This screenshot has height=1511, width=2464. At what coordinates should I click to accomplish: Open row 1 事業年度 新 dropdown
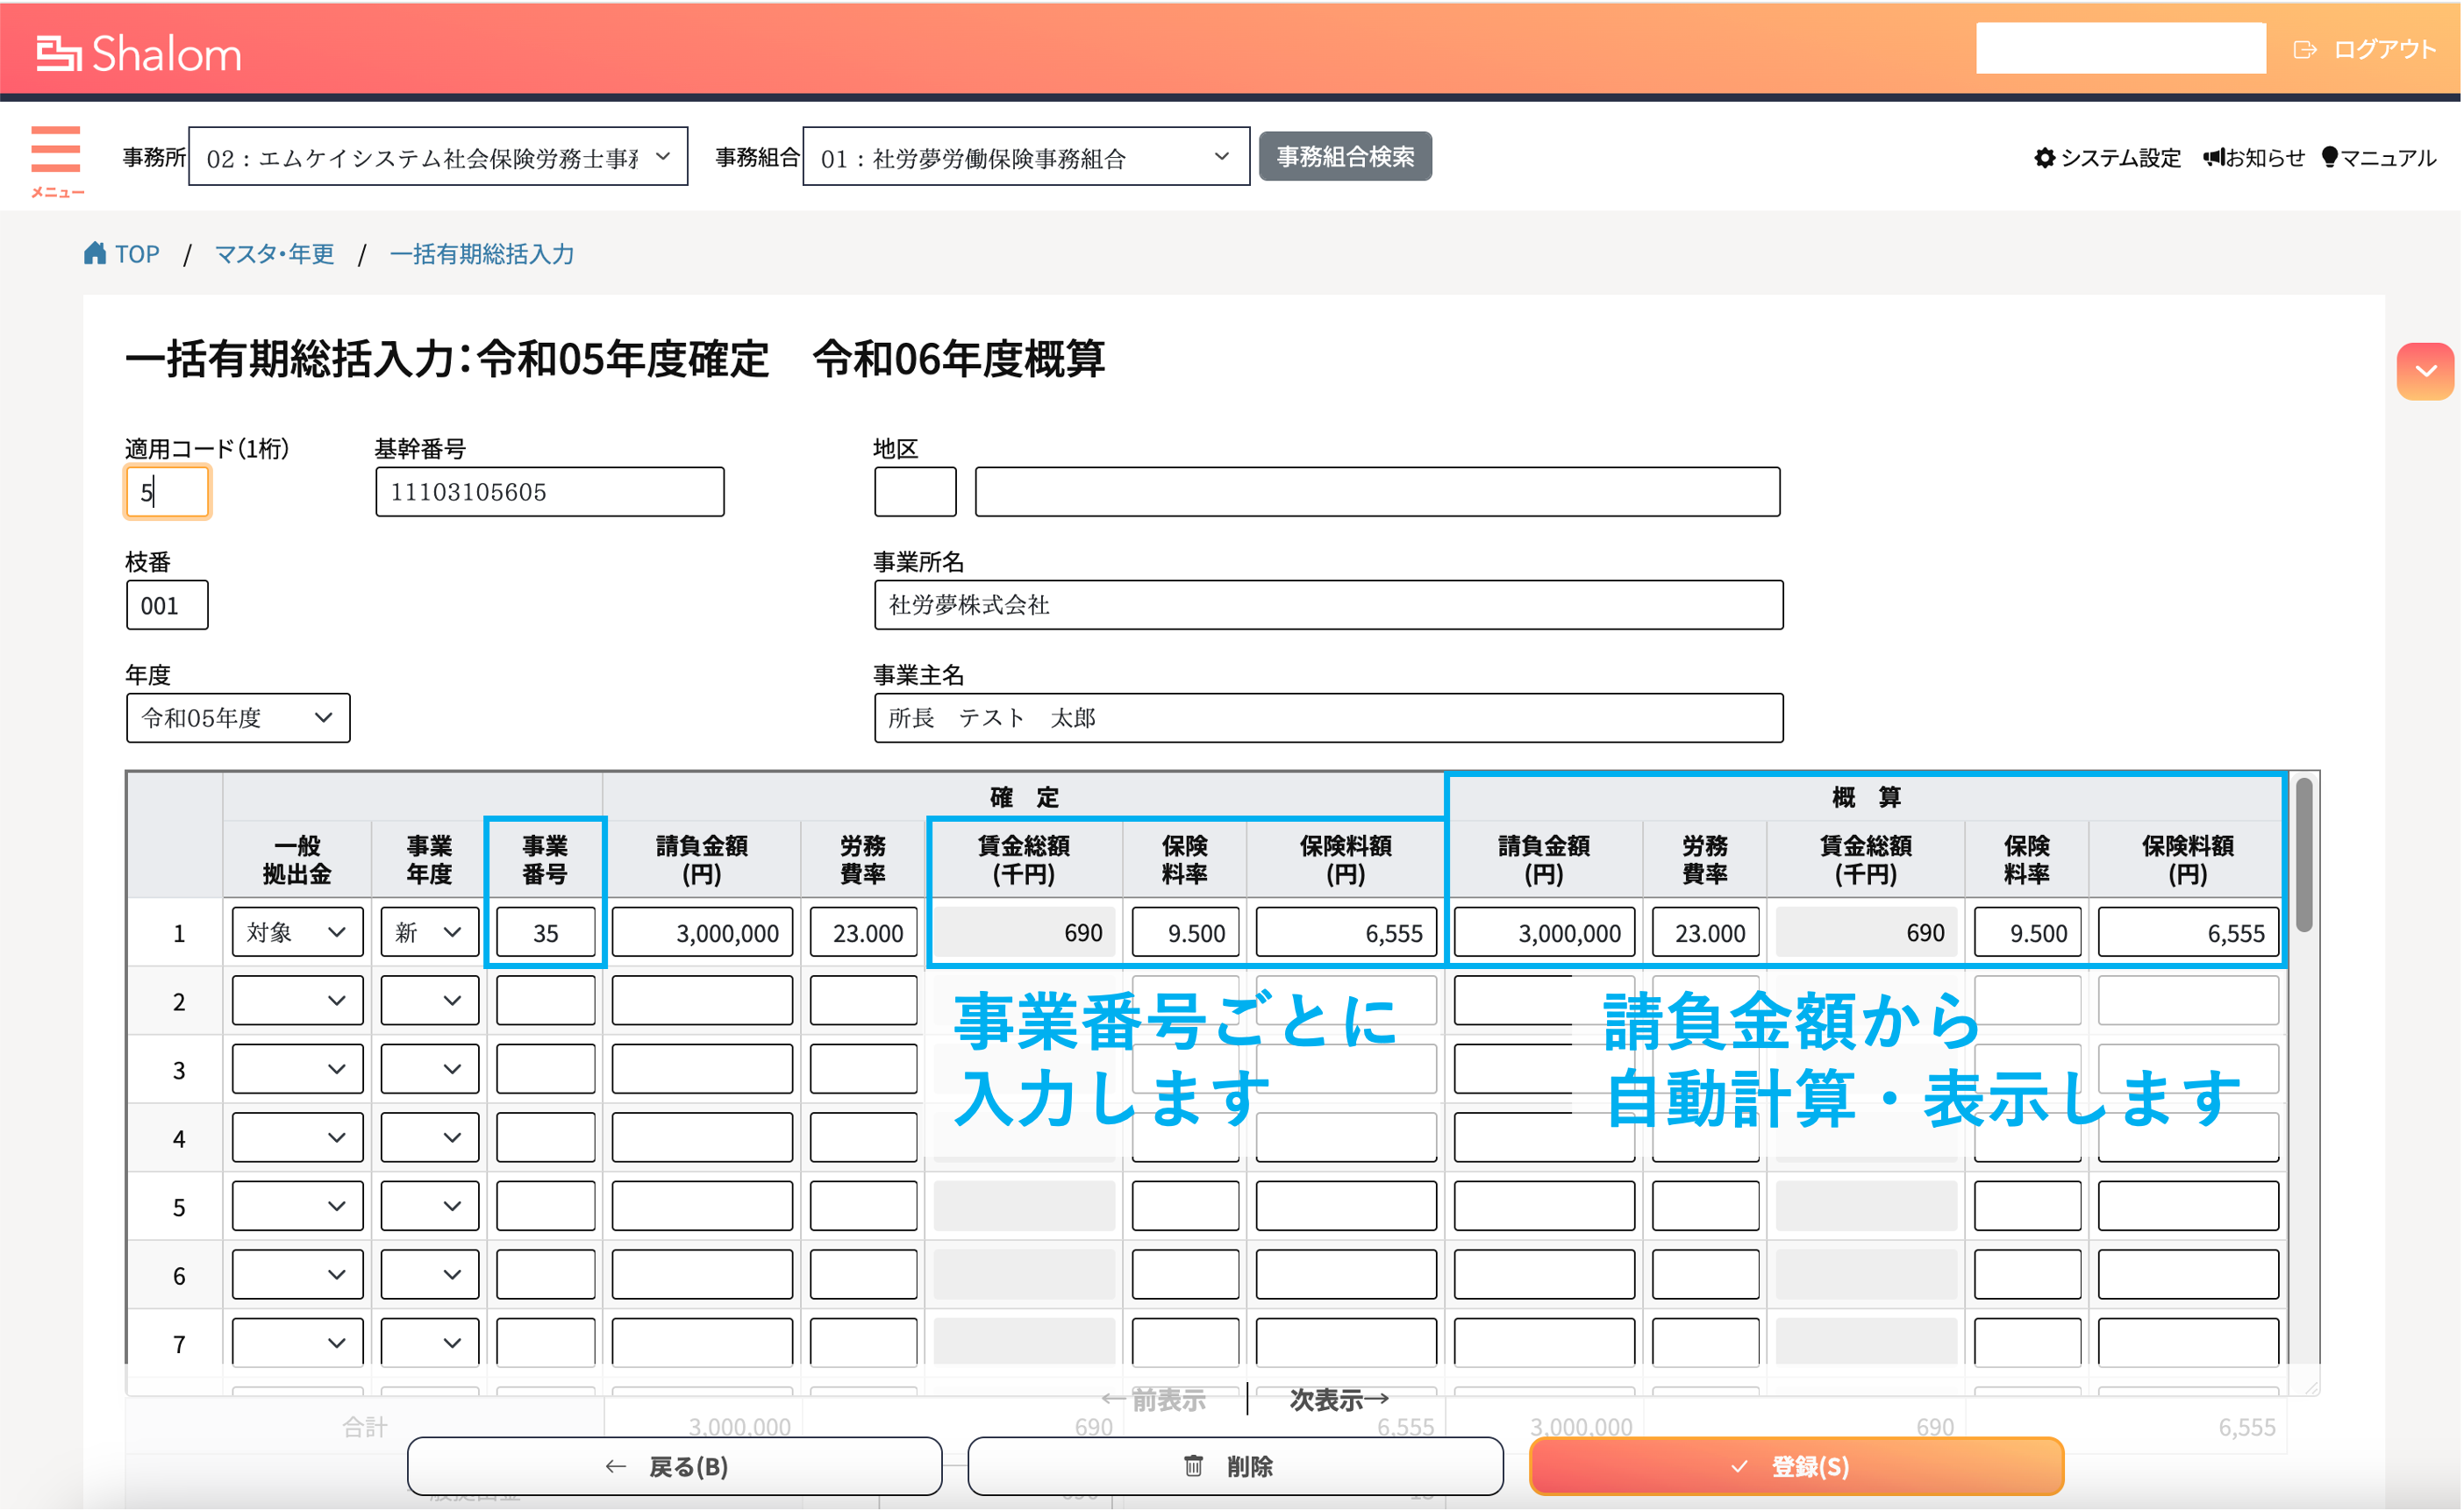[429, 932]
